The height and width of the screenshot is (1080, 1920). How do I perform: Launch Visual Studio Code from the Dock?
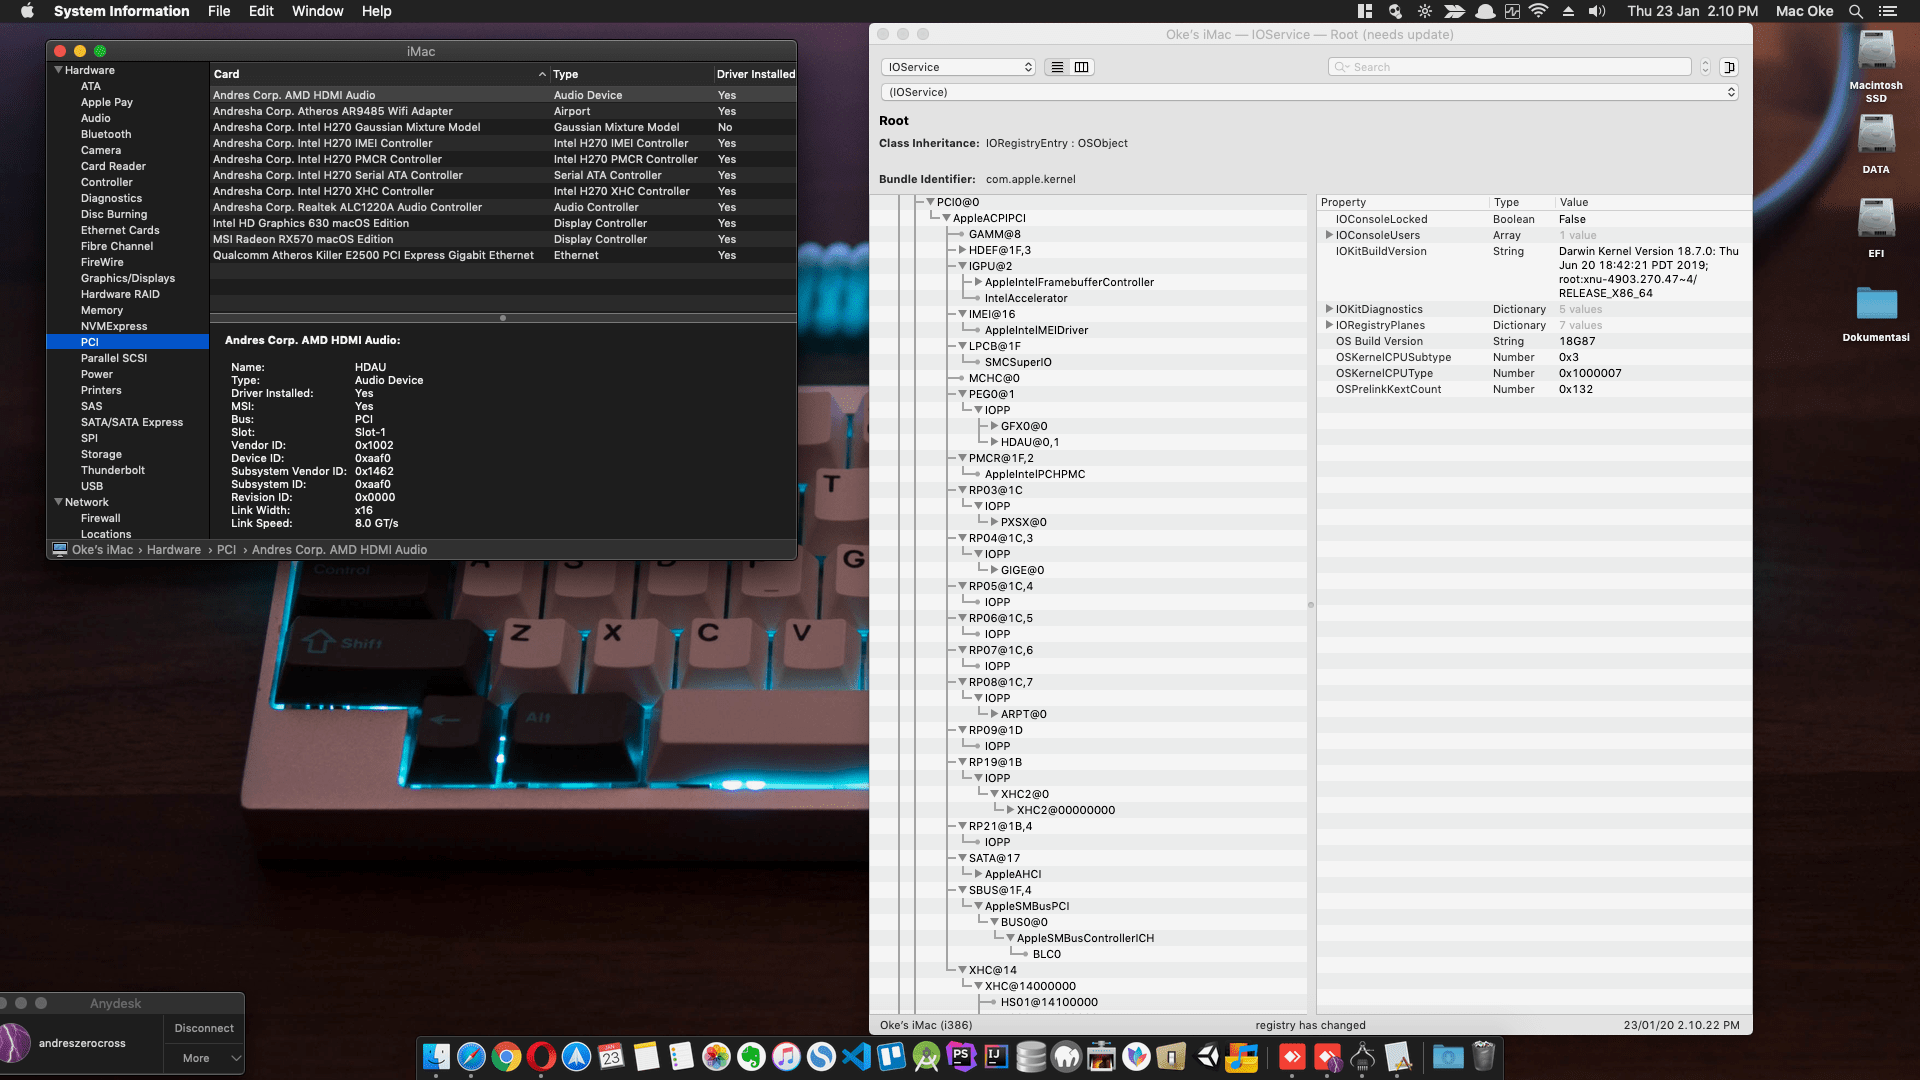pos(856,1056)
